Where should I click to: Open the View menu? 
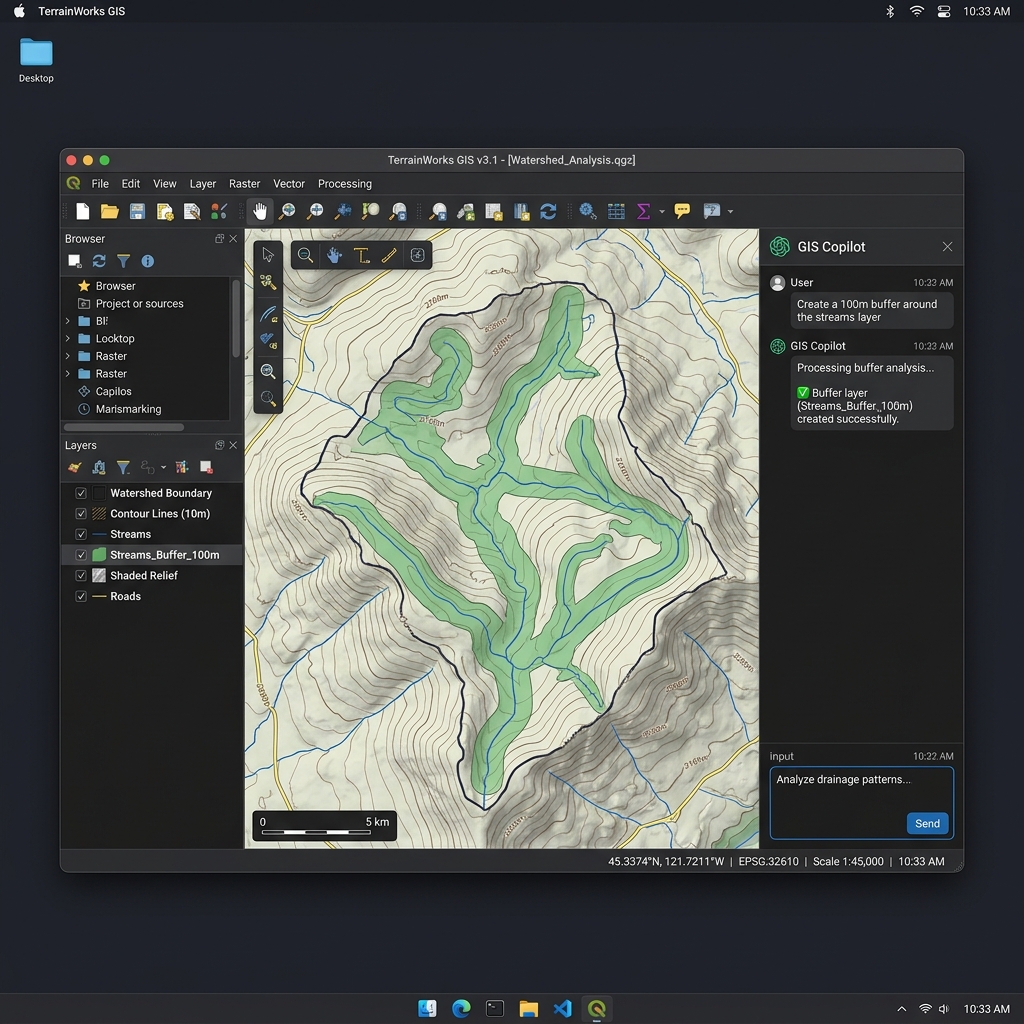(165, 184)
